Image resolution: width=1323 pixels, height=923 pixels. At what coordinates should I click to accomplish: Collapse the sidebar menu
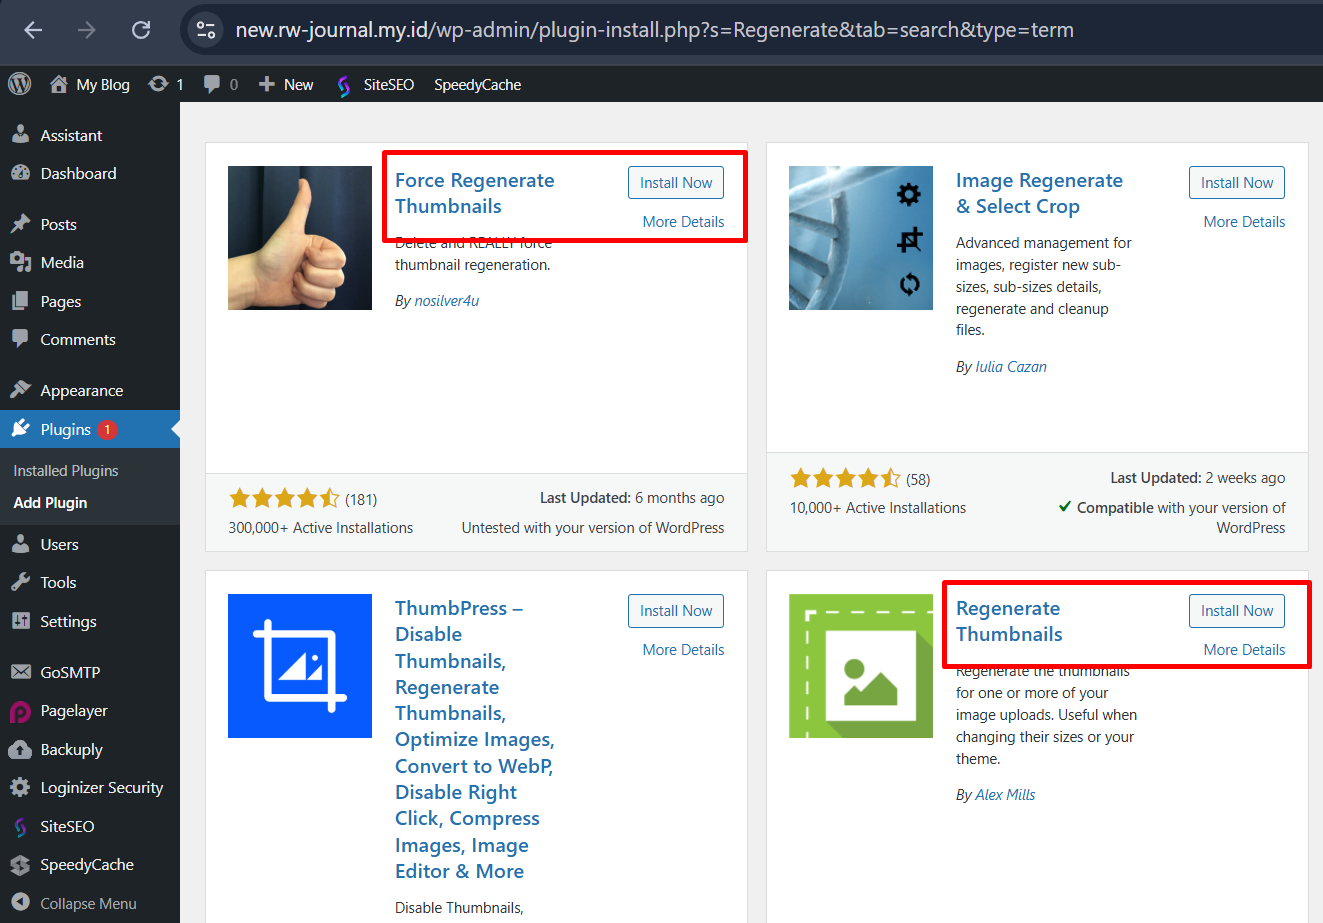click(74, 903)
